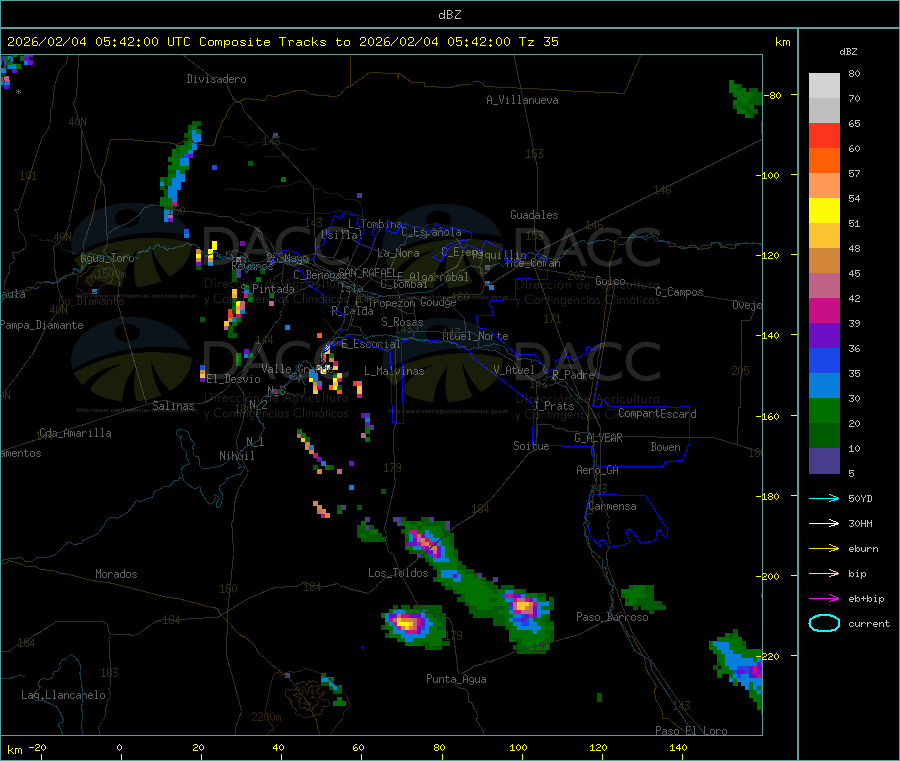900x761 pixels.
Task: Select the bright green swatch above 20
Action: coord(824,410)
